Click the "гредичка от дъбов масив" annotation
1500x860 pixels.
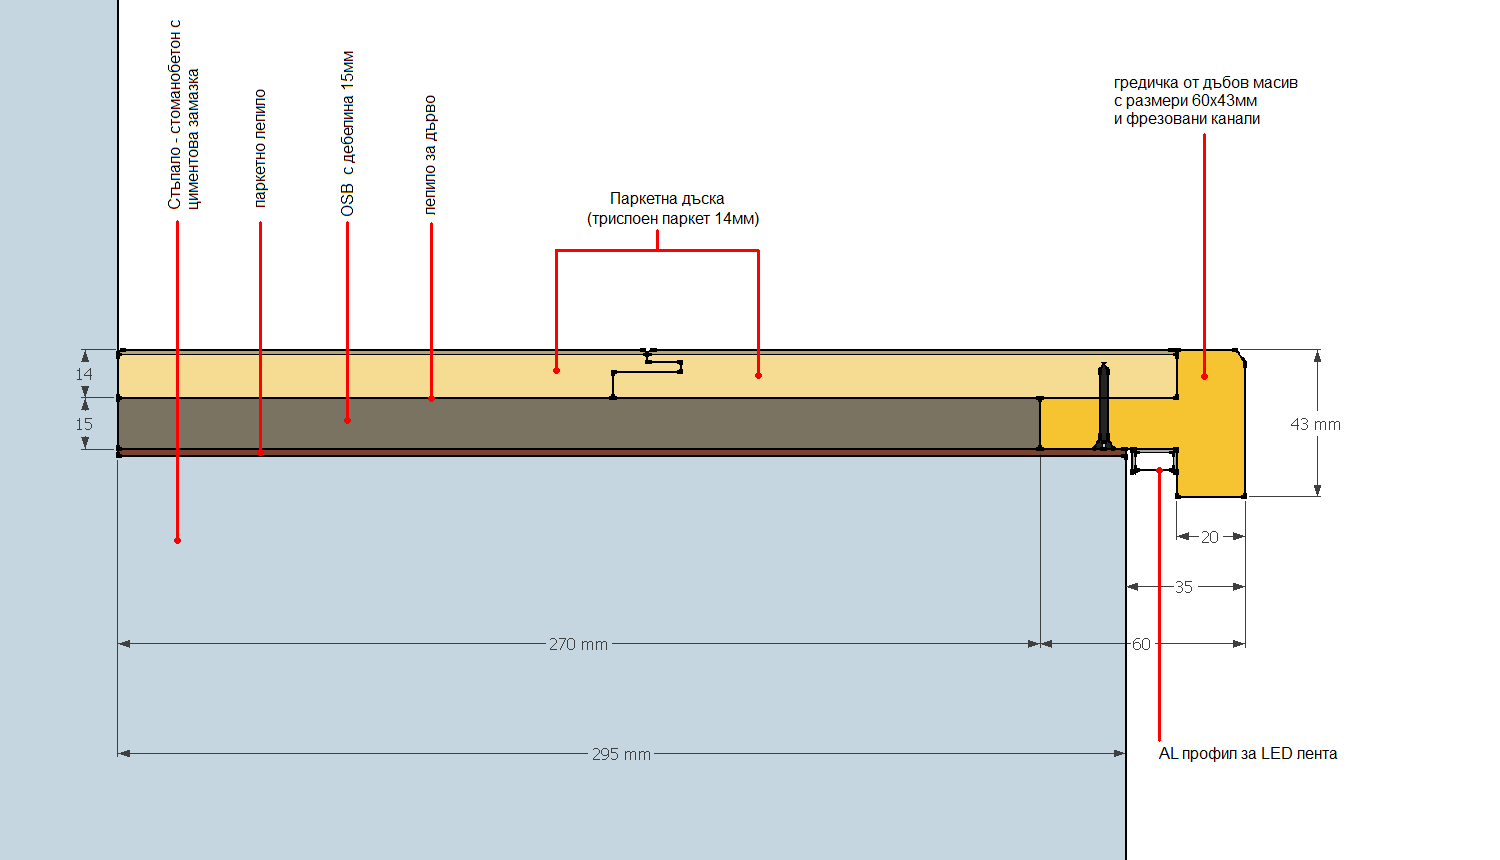[1205, 83]
